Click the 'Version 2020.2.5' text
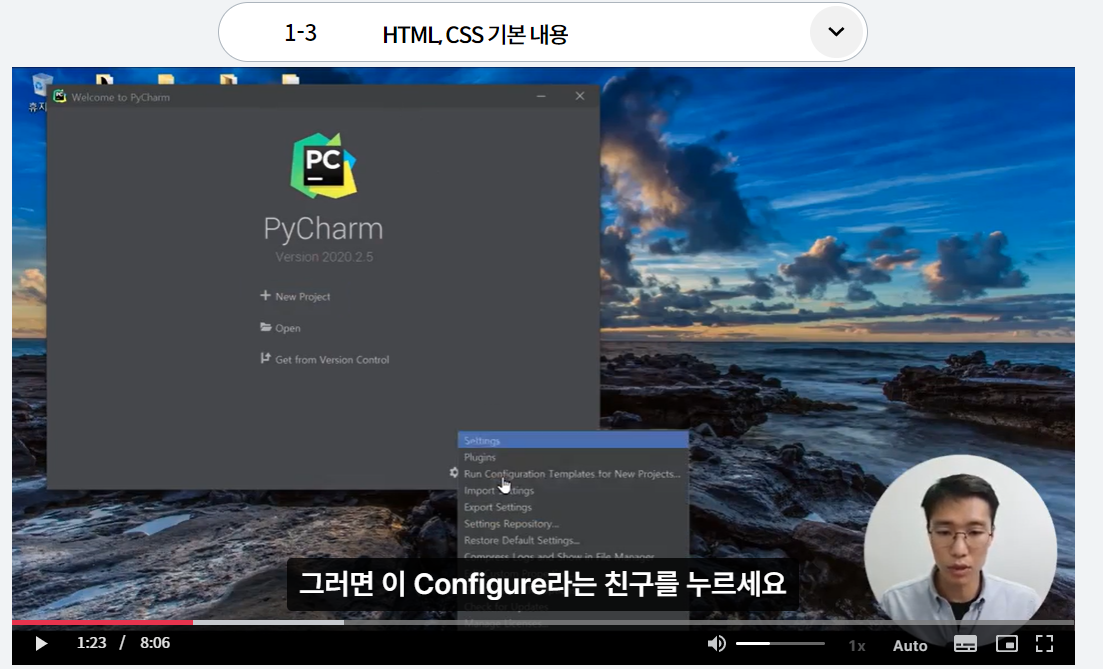The image size is (1103, 669). 324,257
